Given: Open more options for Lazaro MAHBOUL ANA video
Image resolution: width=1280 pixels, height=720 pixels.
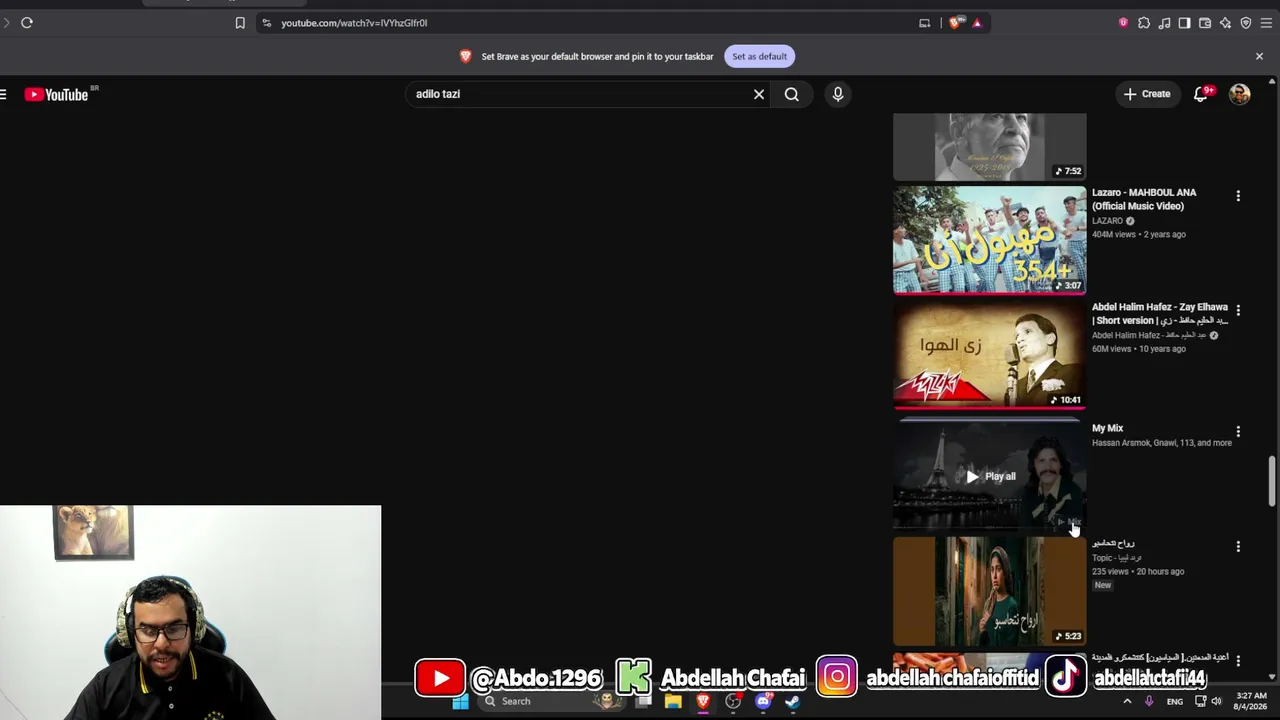Looking at the screenshot, I should click(1238, 197).
